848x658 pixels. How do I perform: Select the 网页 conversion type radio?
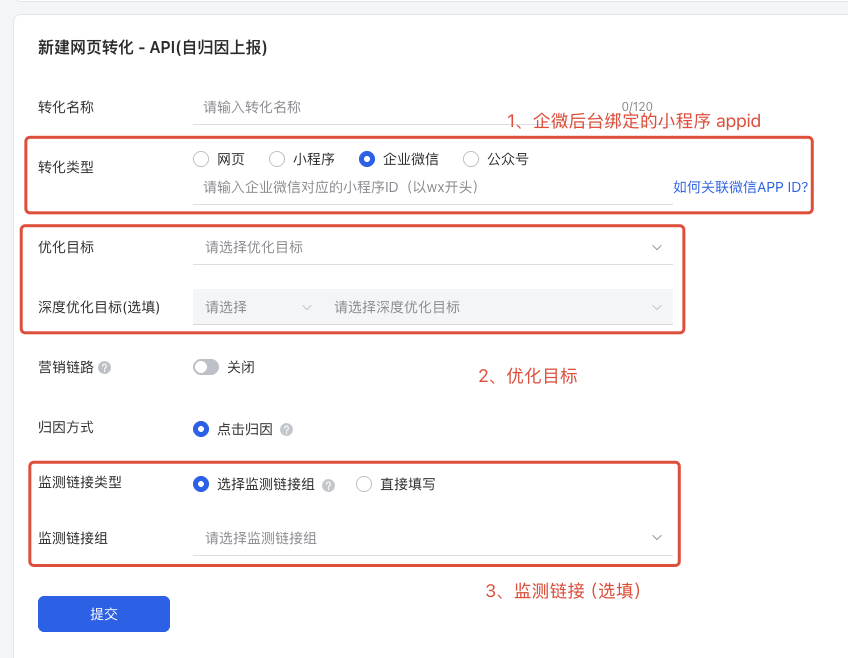click(201, 159)
